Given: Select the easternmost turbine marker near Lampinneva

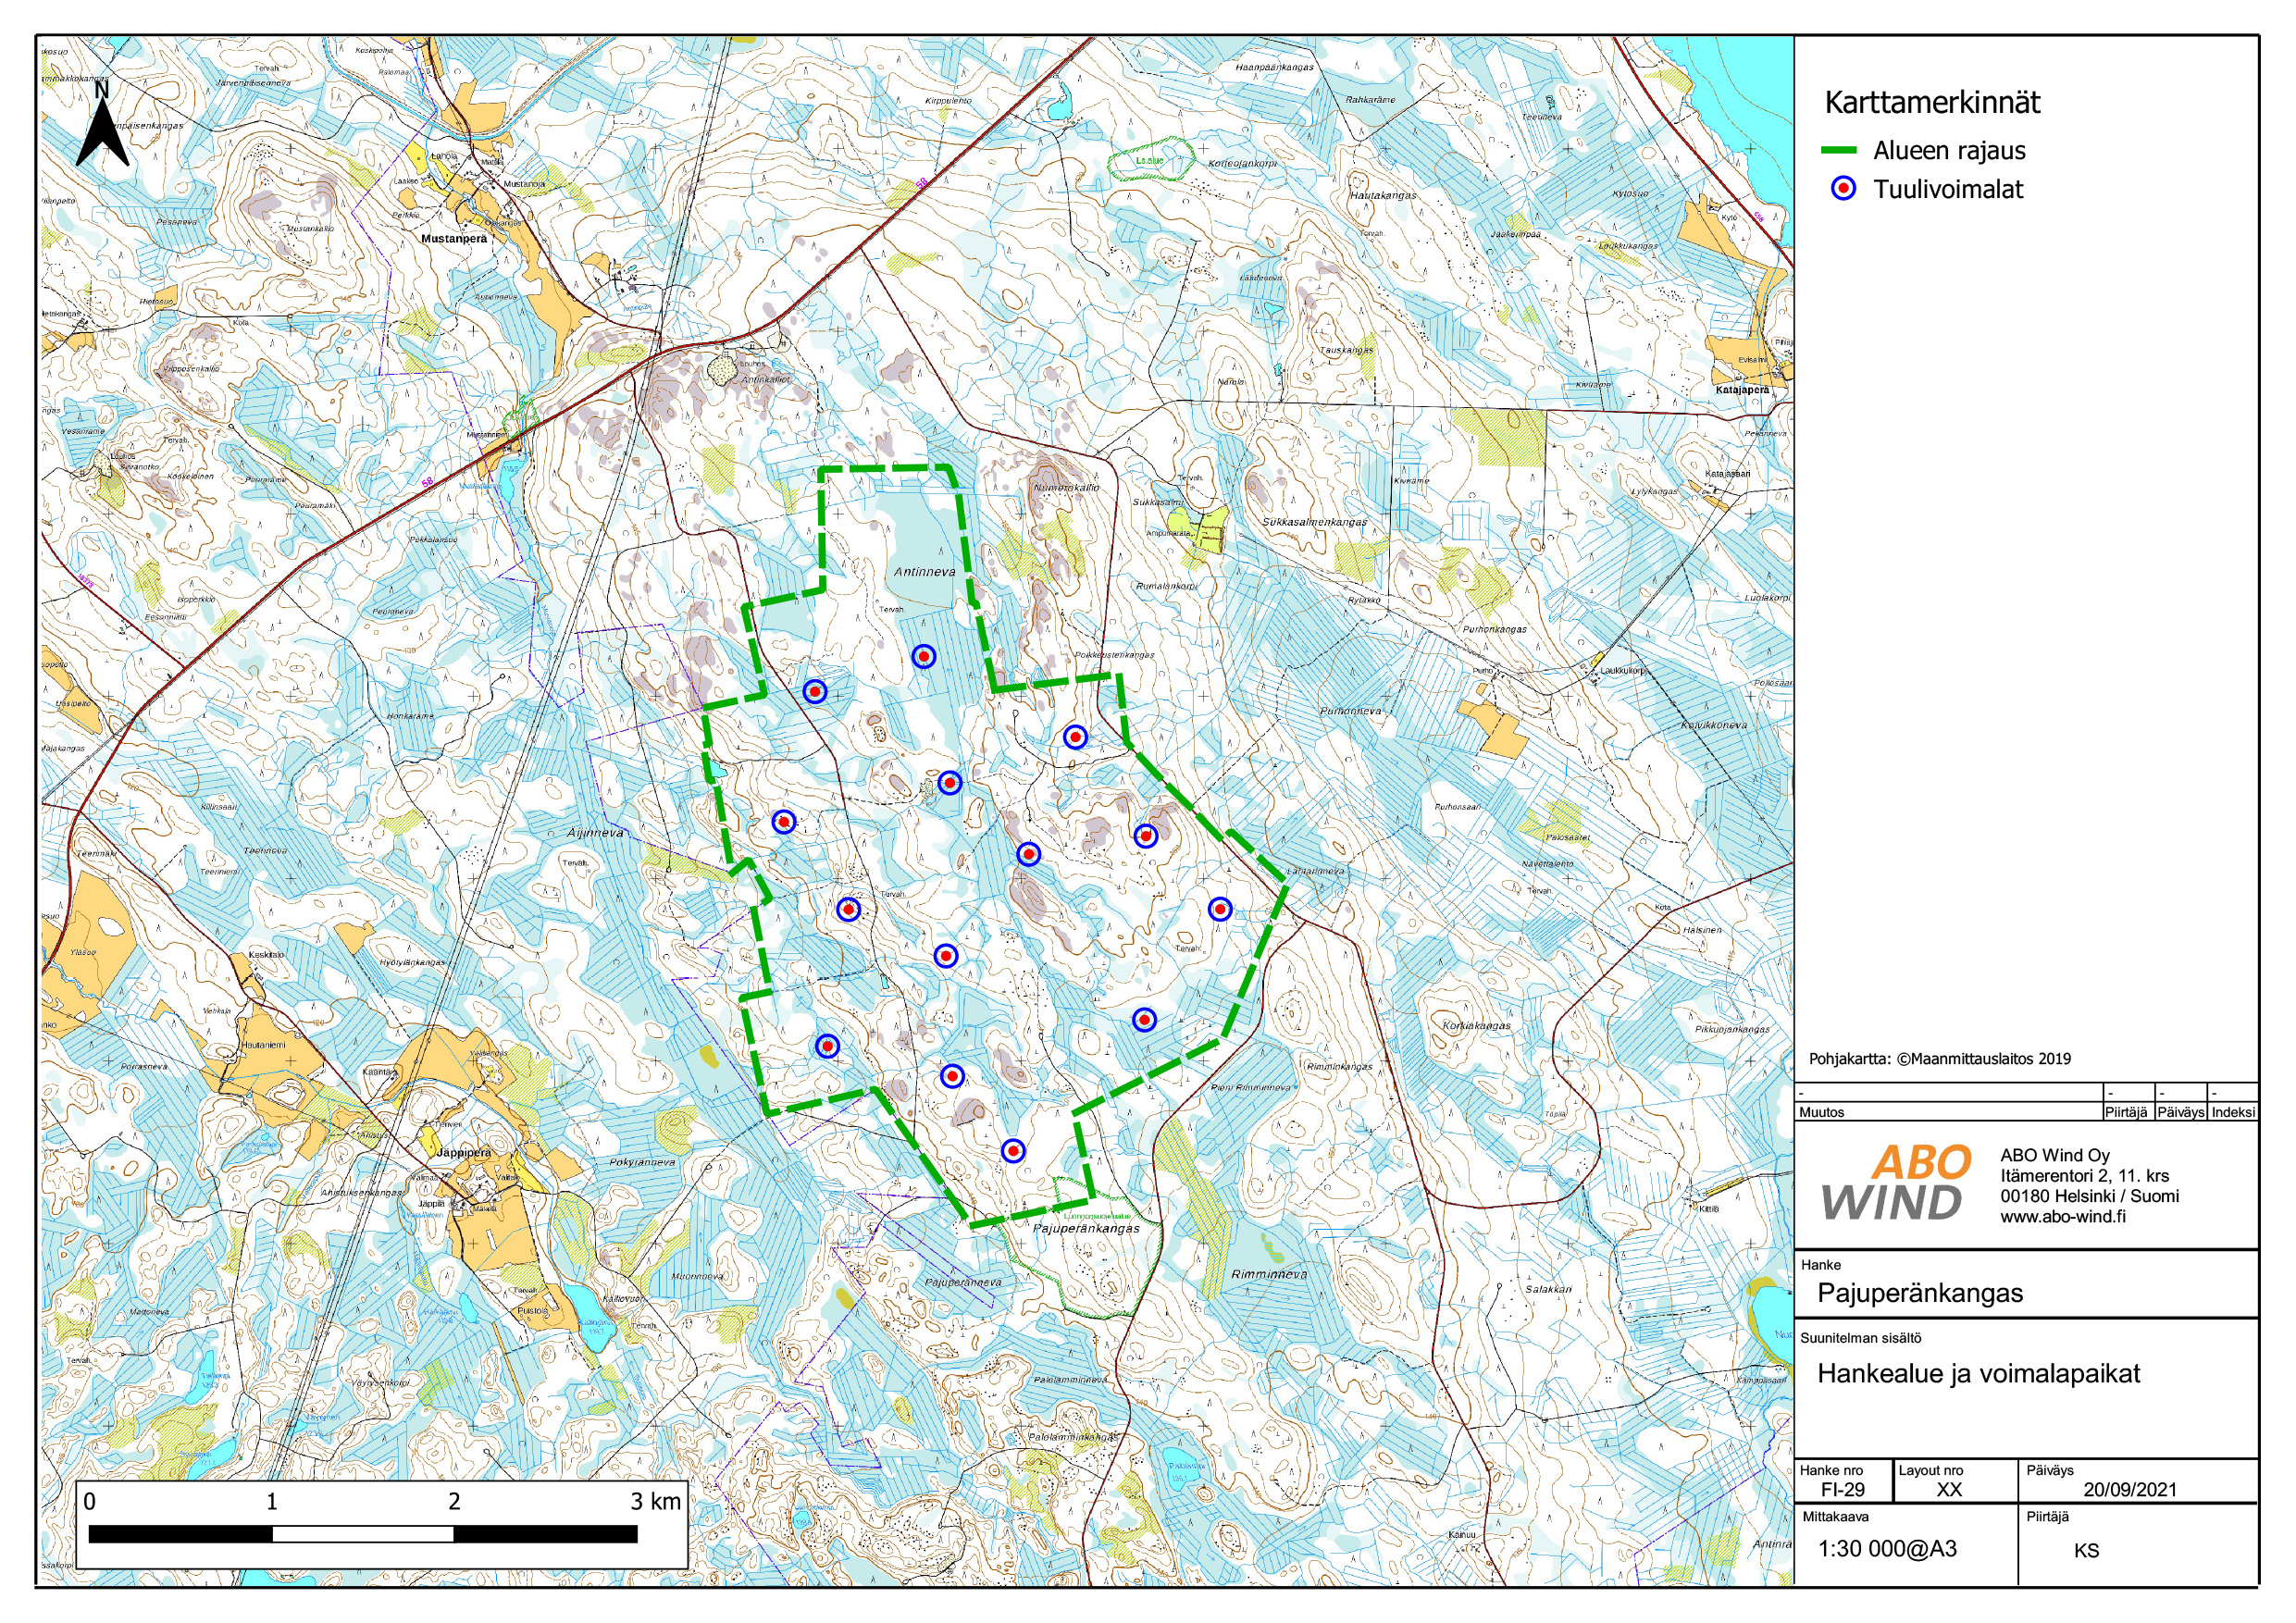Looking at the screenshot, I should [1219, 909].
